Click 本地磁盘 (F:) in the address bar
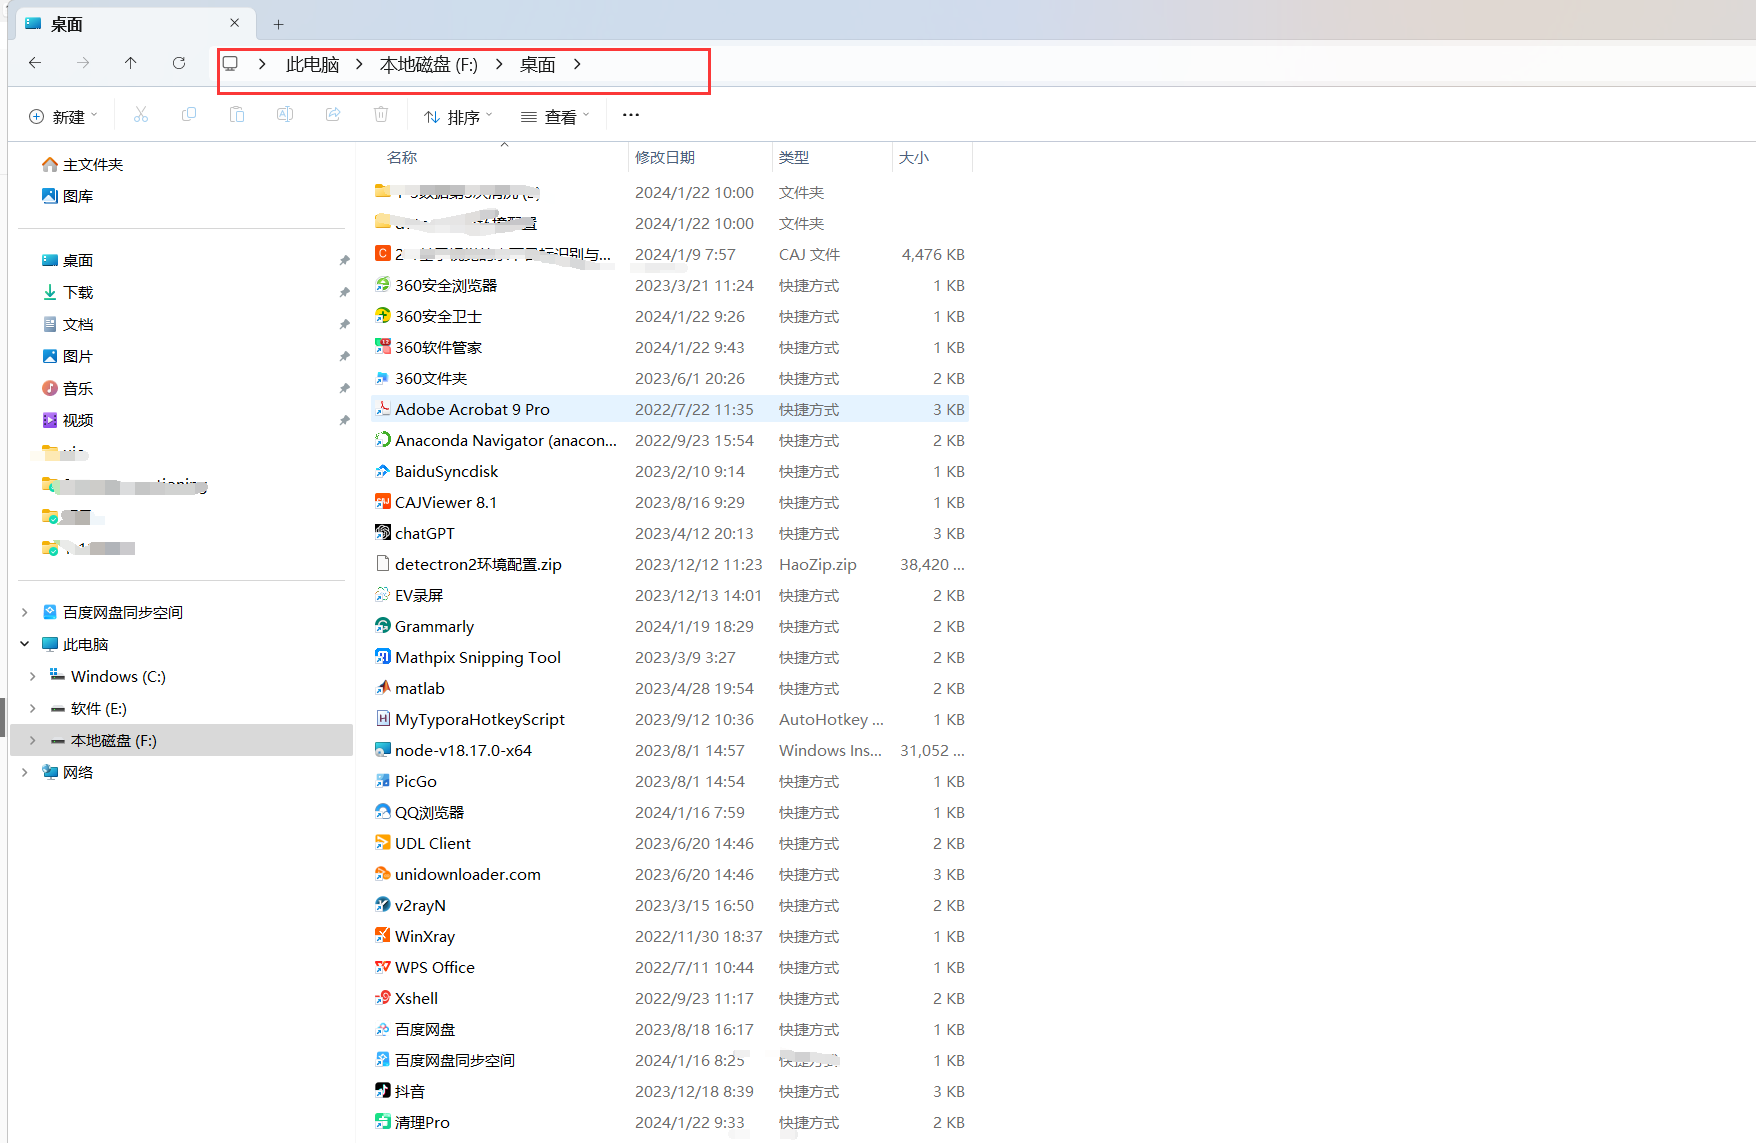This screenshot has width=1756, height=1143. point(429,65)
